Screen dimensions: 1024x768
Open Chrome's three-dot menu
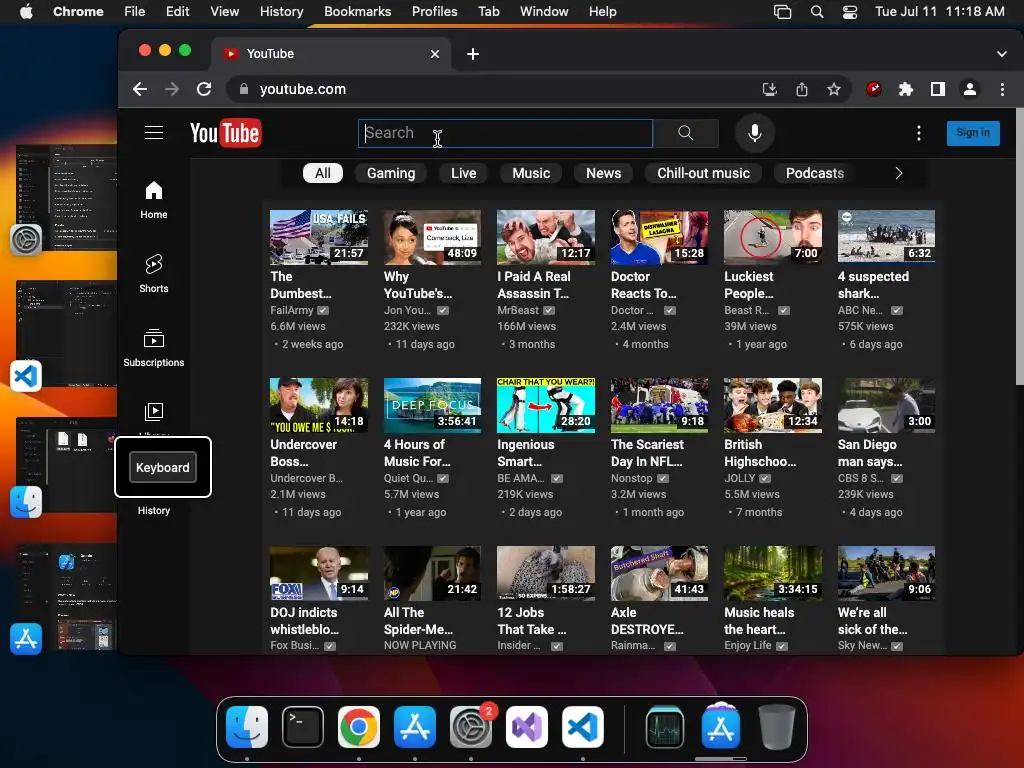click(x=1002, y=89)
